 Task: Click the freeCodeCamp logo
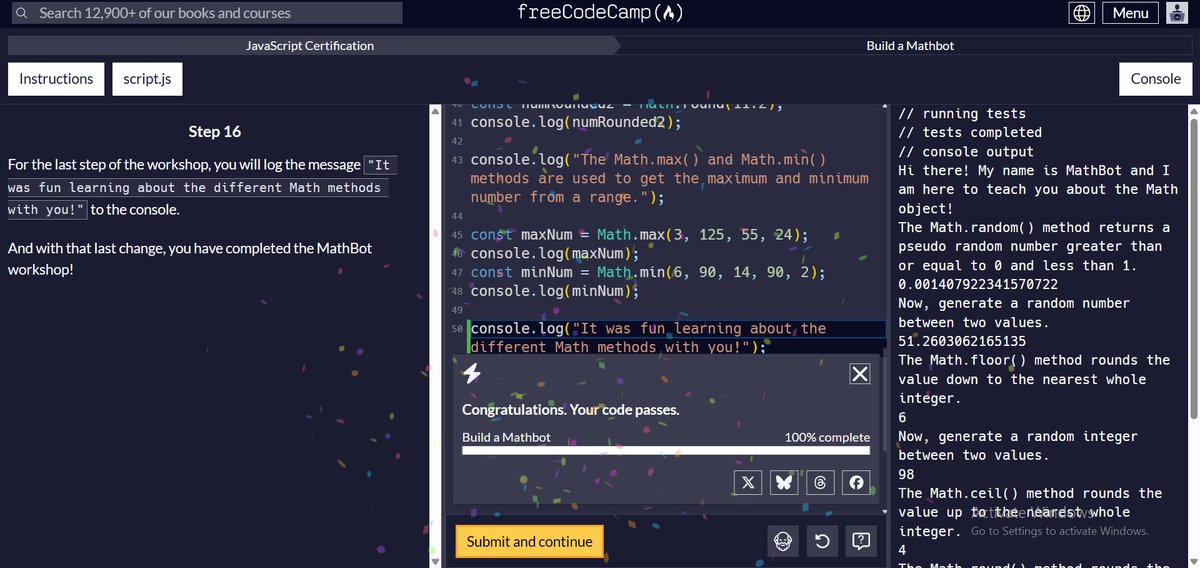(600, 13)
